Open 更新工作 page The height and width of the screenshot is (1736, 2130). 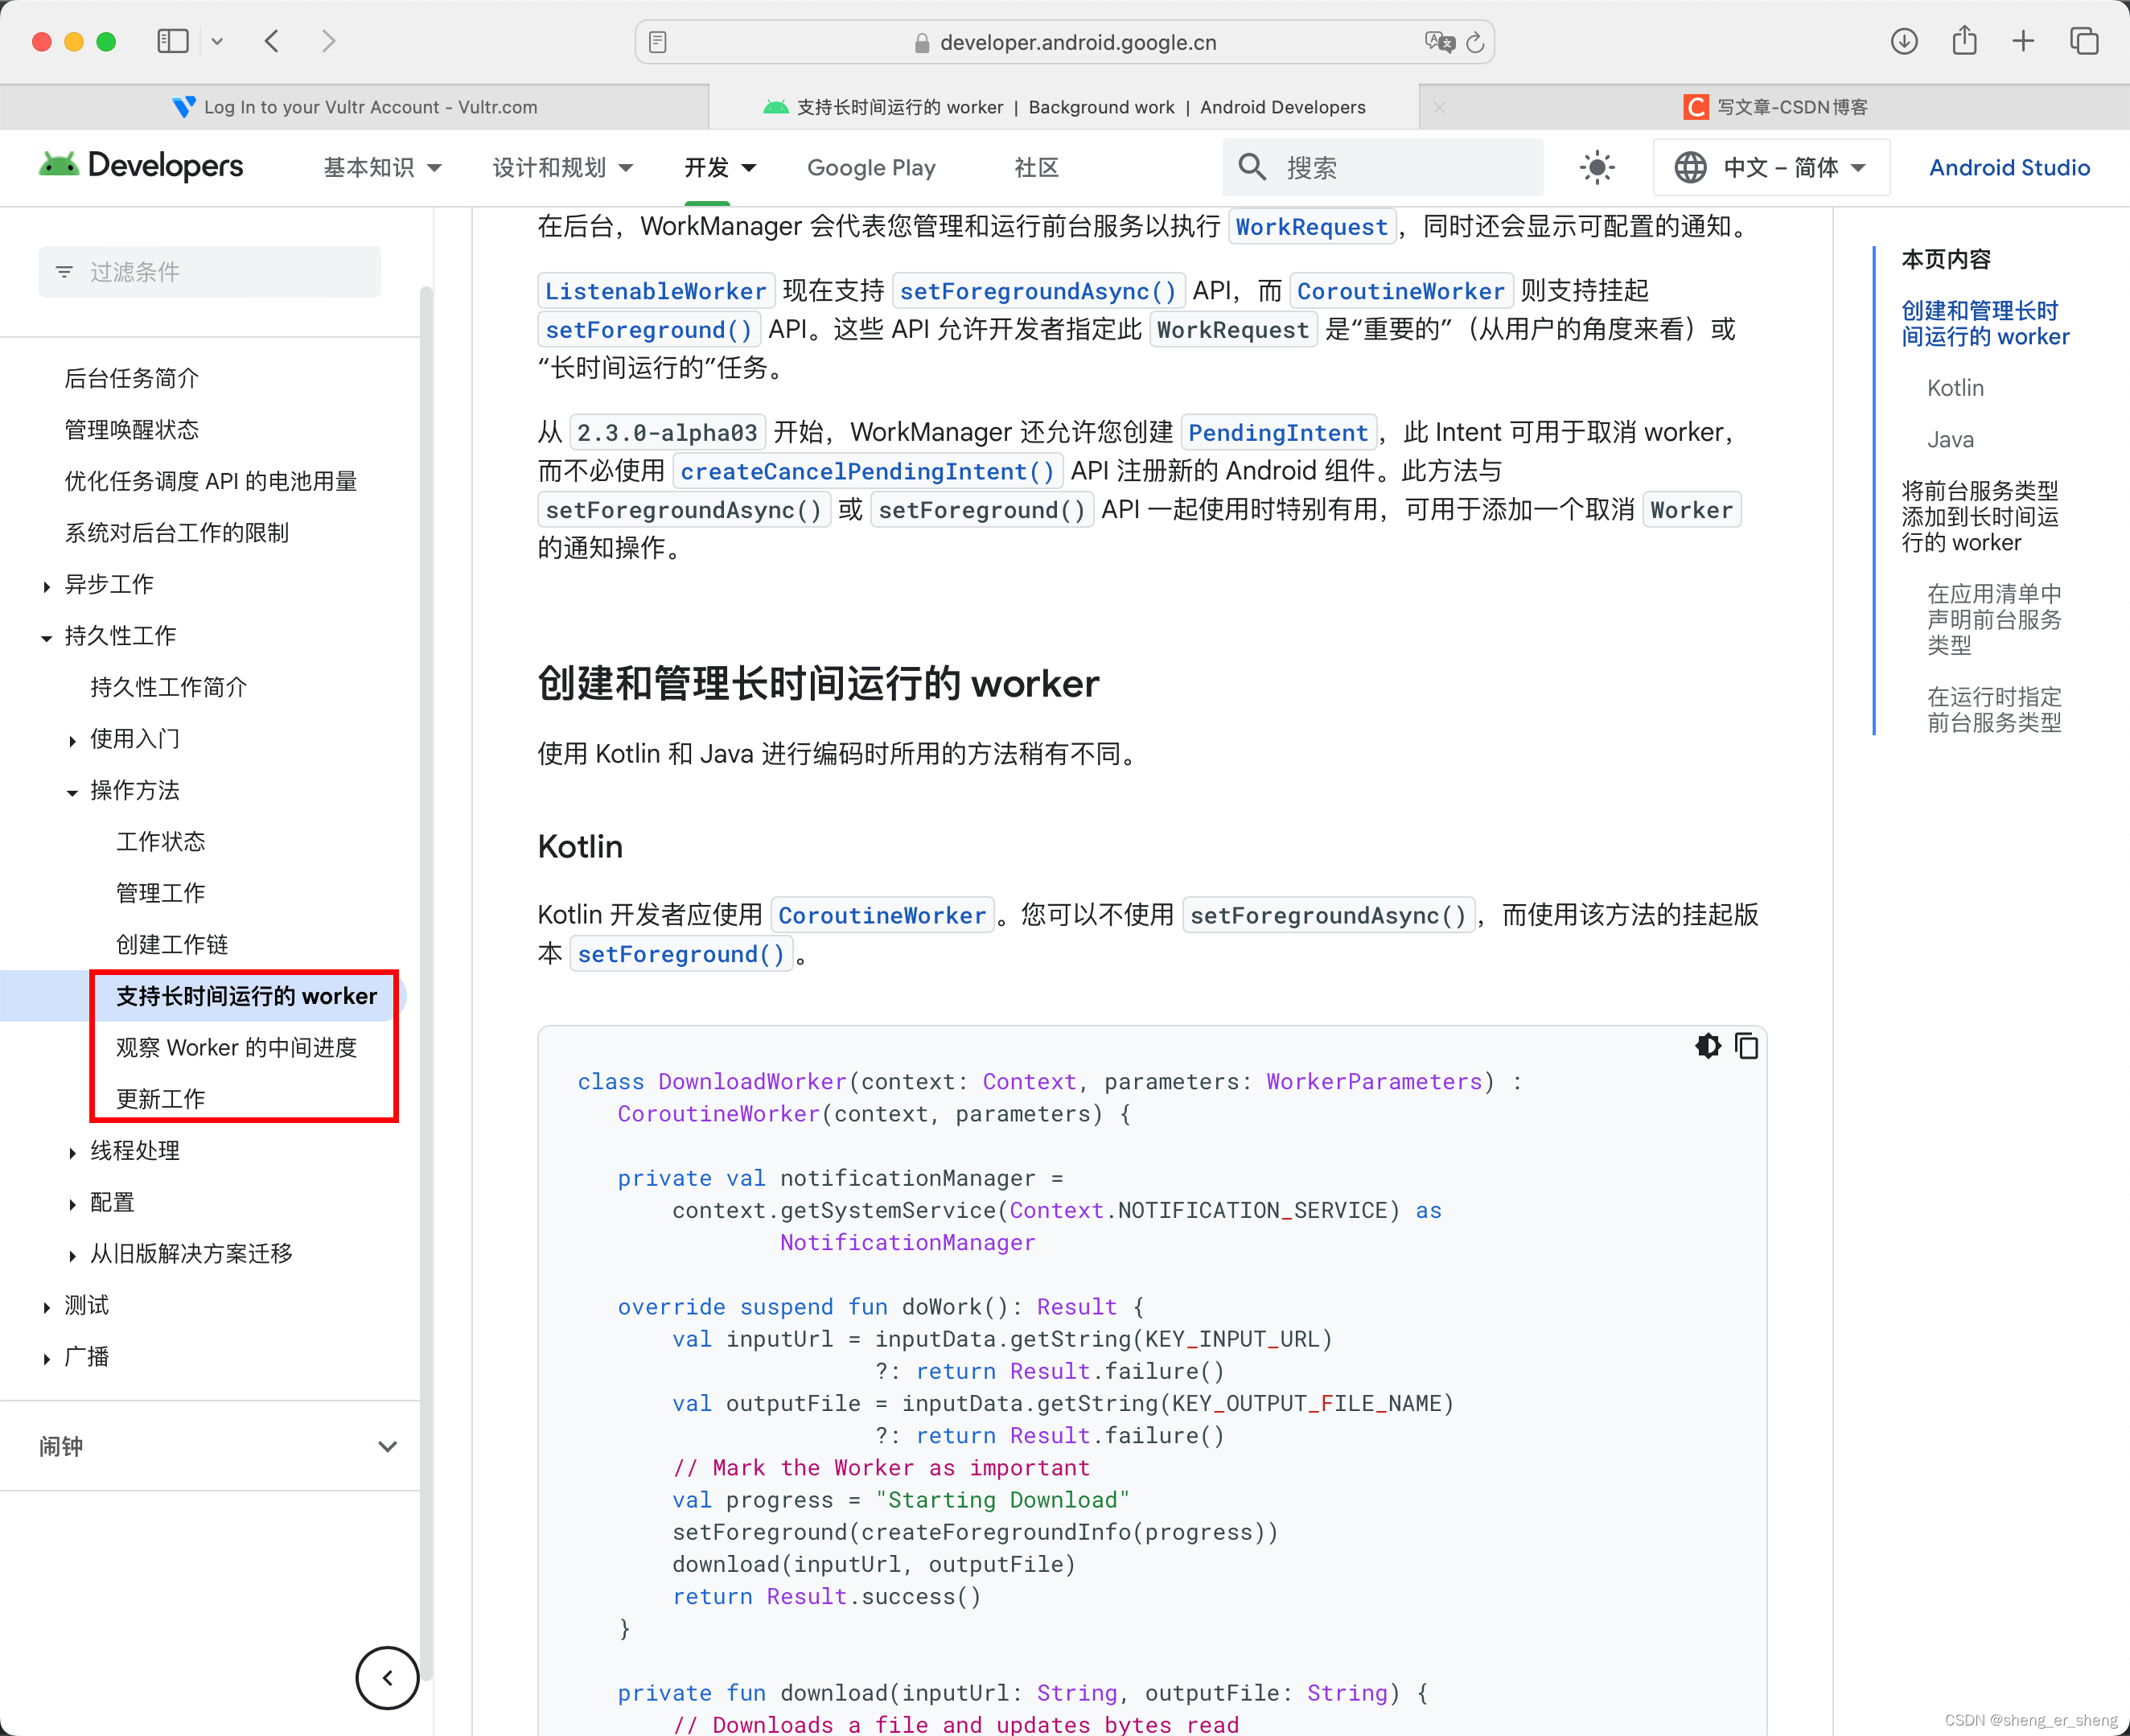pyautogui.click(x=161, y=1099)
